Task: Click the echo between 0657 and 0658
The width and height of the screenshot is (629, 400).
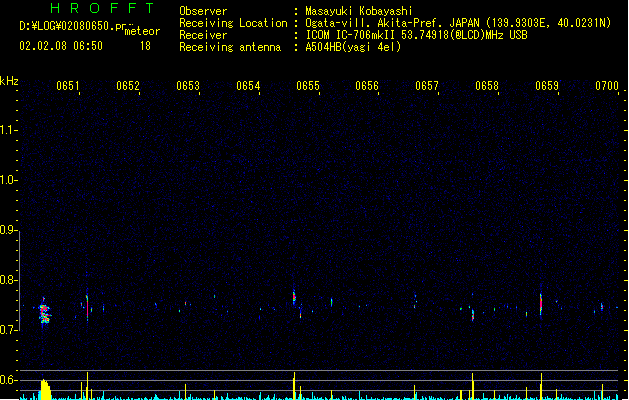Action: point(473,315)
